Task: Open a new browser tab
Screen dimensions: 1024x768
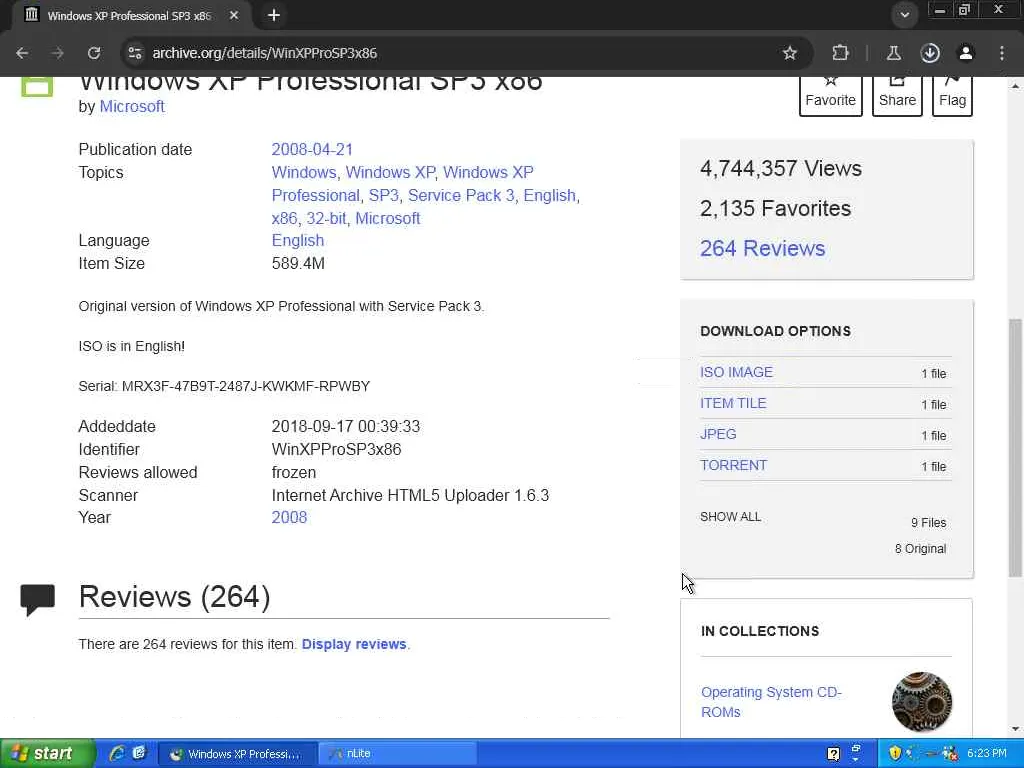Action: [274, 15]
